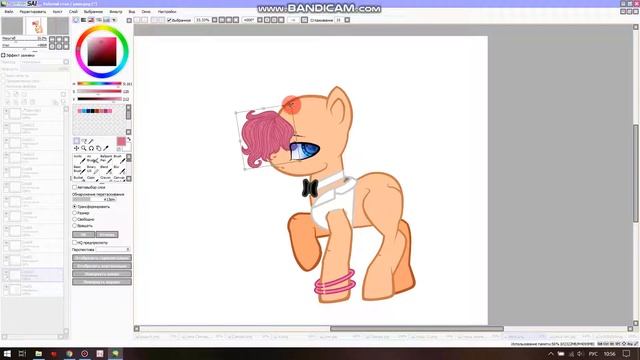640x360 pixels.
Task: Select the rectangular selection tool
Action: point(76,141)
